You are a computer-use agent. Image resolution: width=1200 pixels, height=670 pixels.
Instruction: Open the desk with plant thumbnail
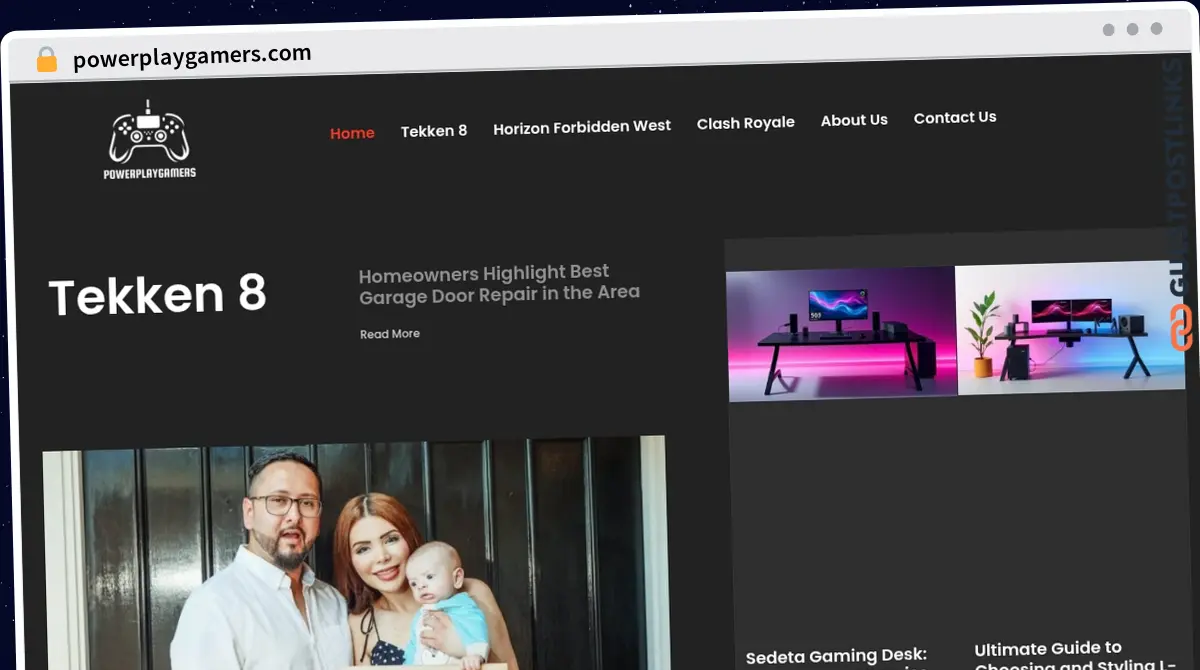click(x=1070, y=328)
